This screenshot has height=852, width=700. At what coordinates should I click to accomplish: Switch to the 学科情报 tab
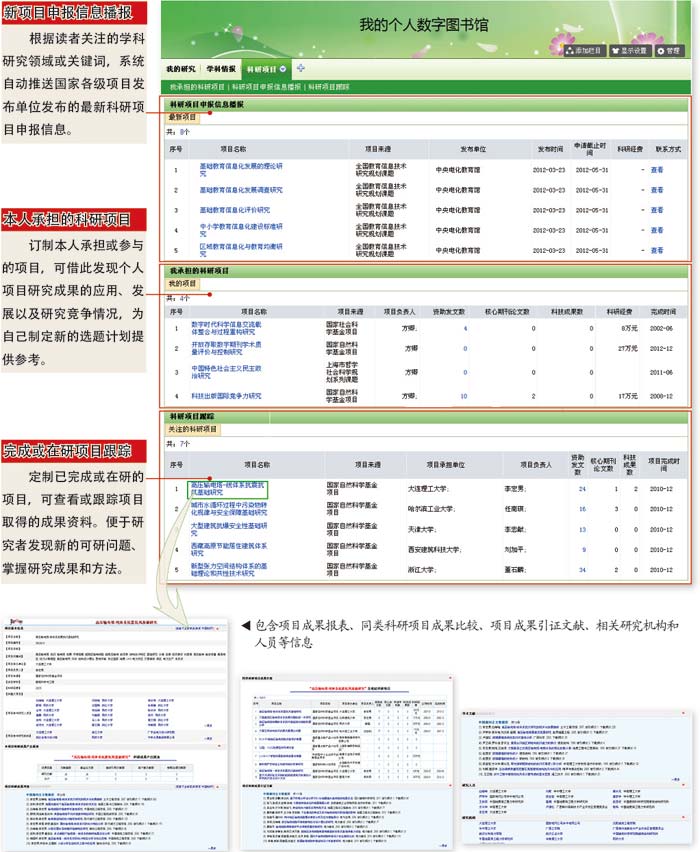(221, 69)
